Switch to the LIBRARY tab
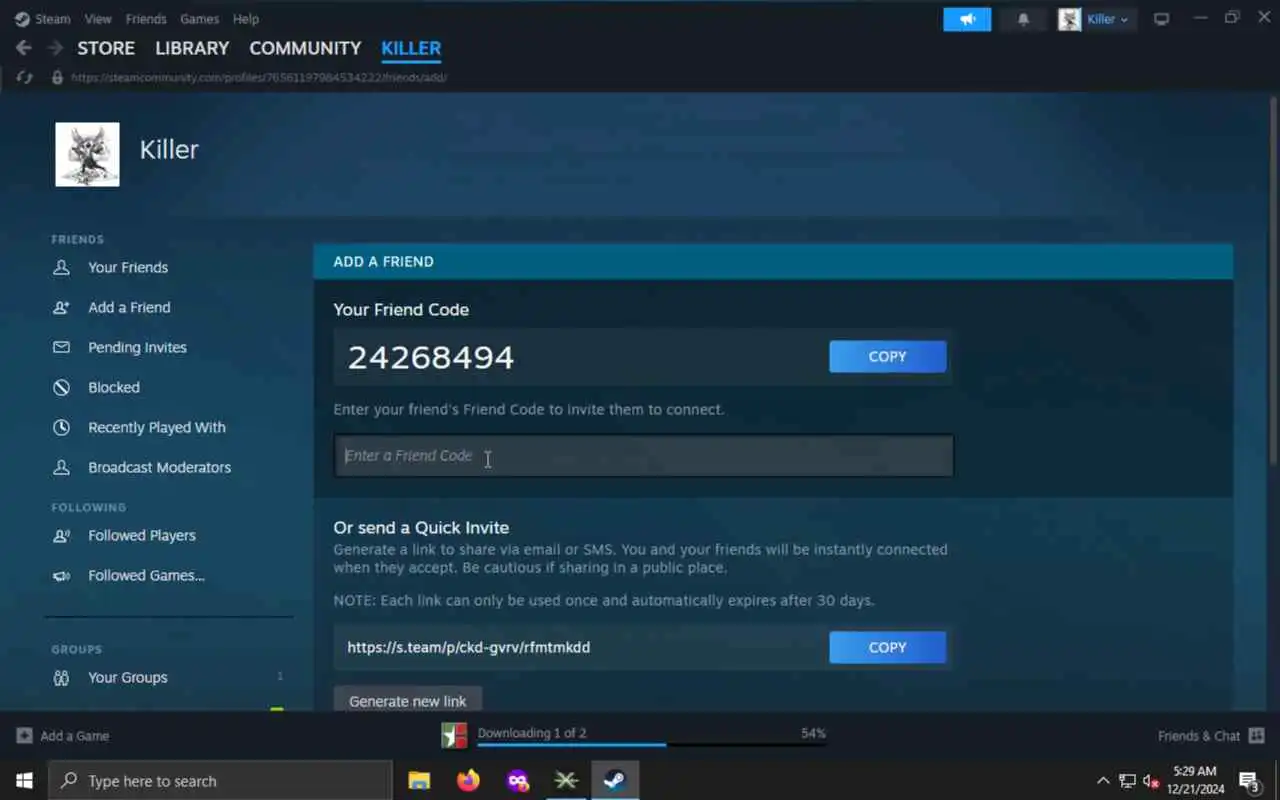1280x800 pixels. click(x=192, y=48)
